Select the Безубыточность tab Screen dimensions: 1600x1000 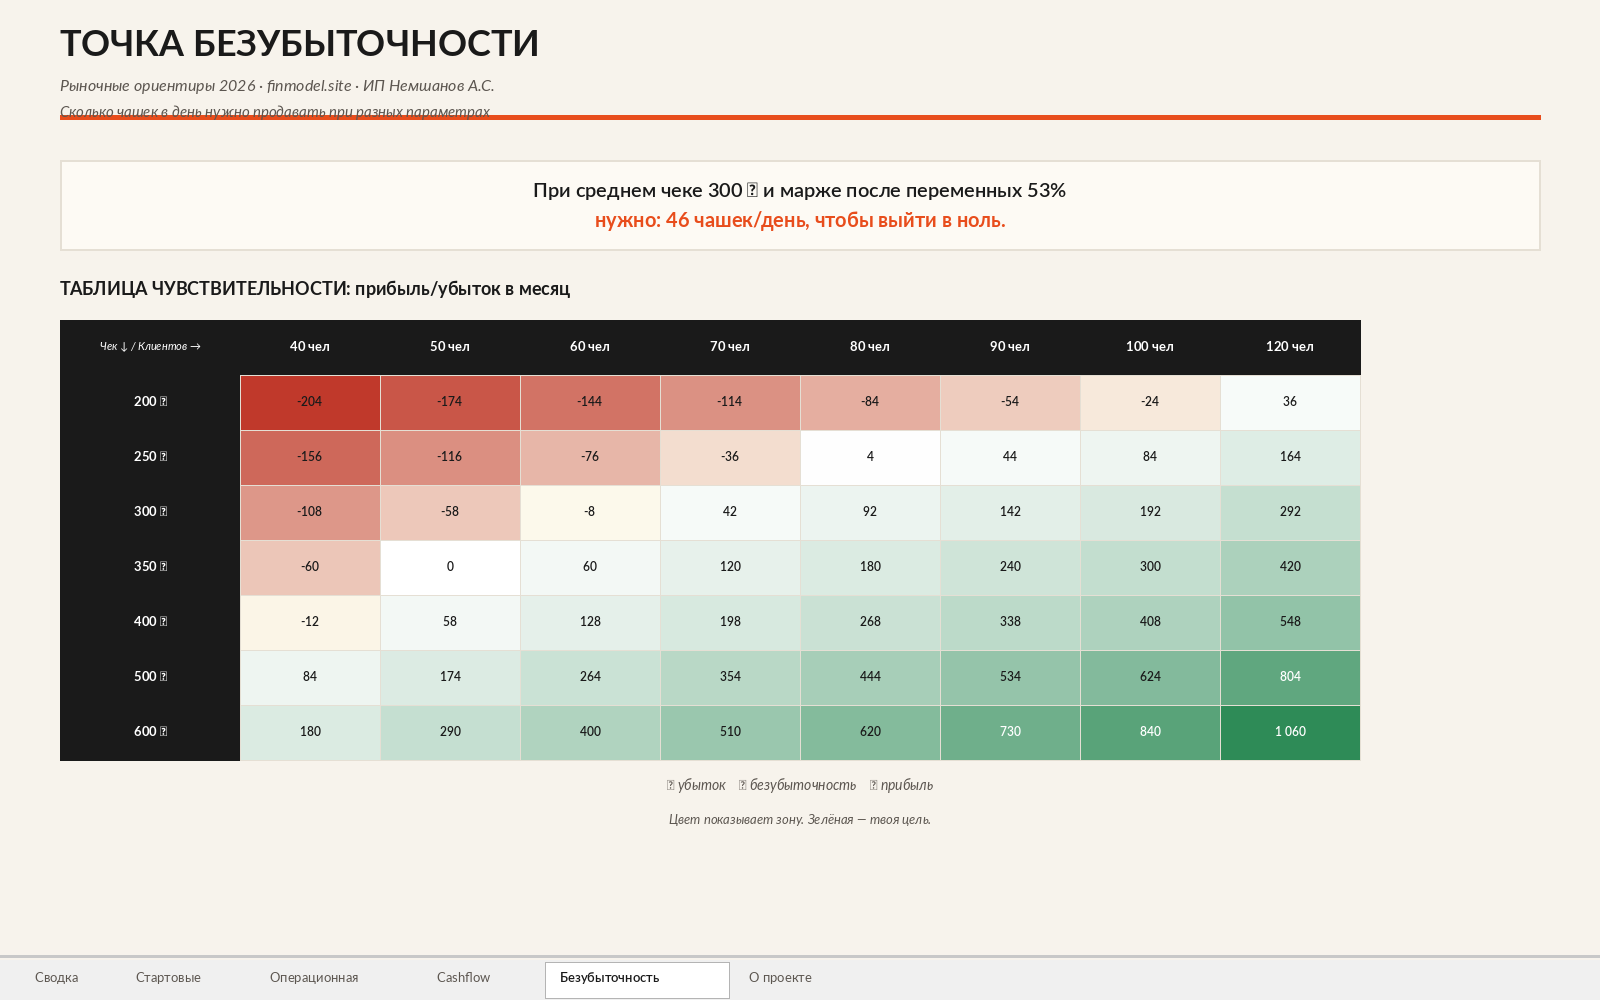[x=637, y=980]
